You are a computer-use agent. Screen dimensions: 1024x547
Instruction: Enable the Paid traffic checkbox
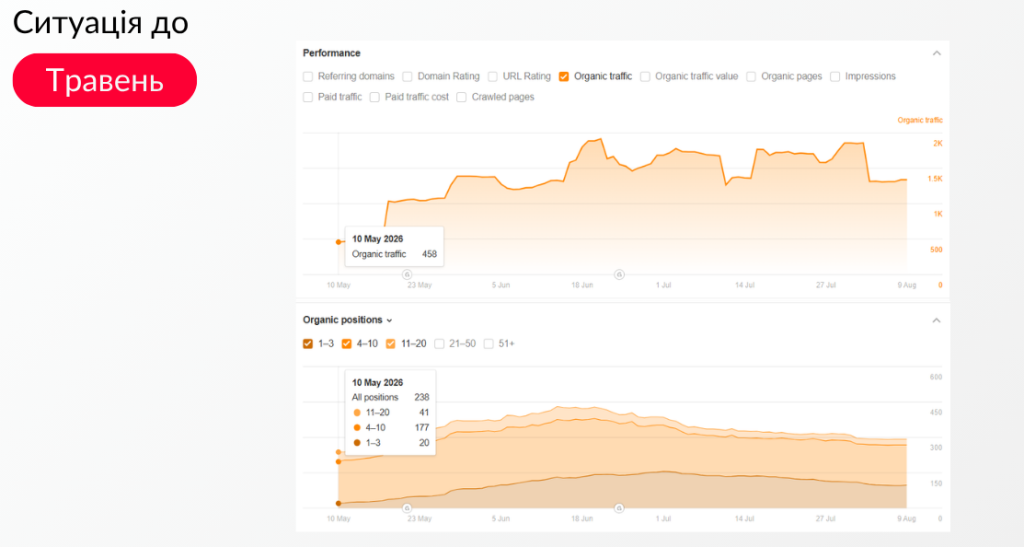click(x=308, y=97)
